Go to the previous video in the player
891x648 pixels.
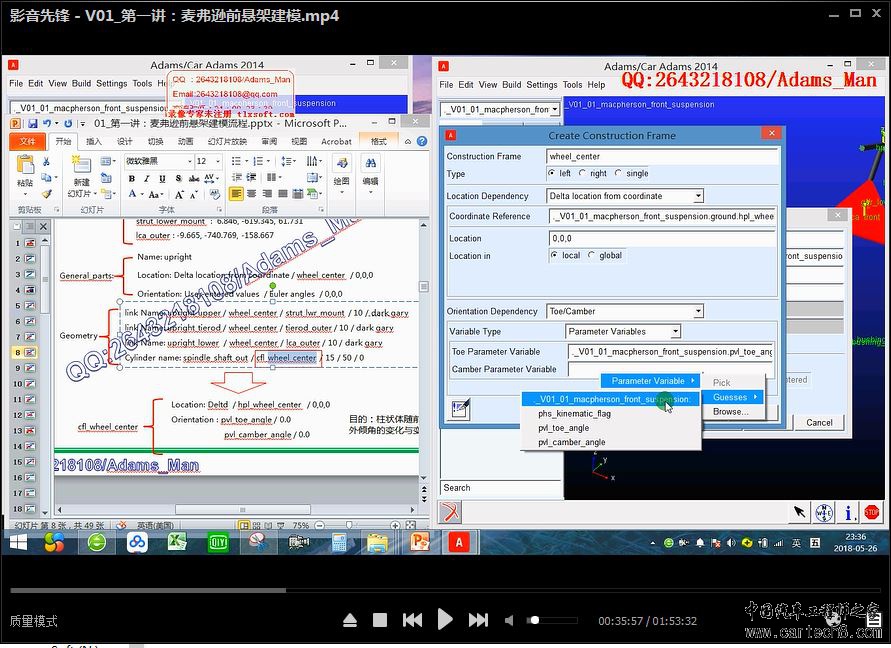(x=413, y=620)
